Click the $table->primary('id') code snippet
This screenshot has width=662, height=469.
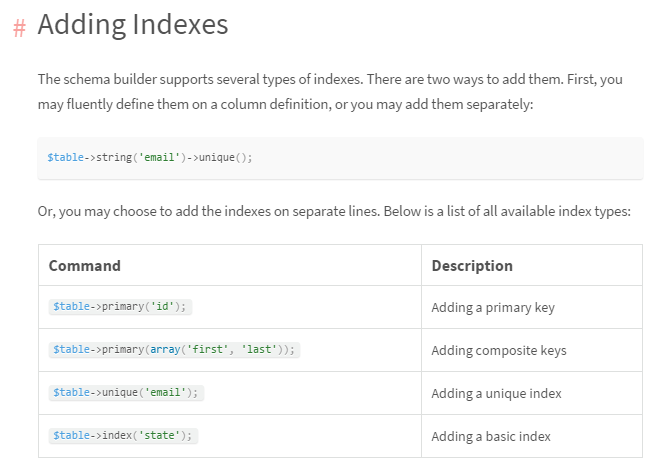(120, 307)
